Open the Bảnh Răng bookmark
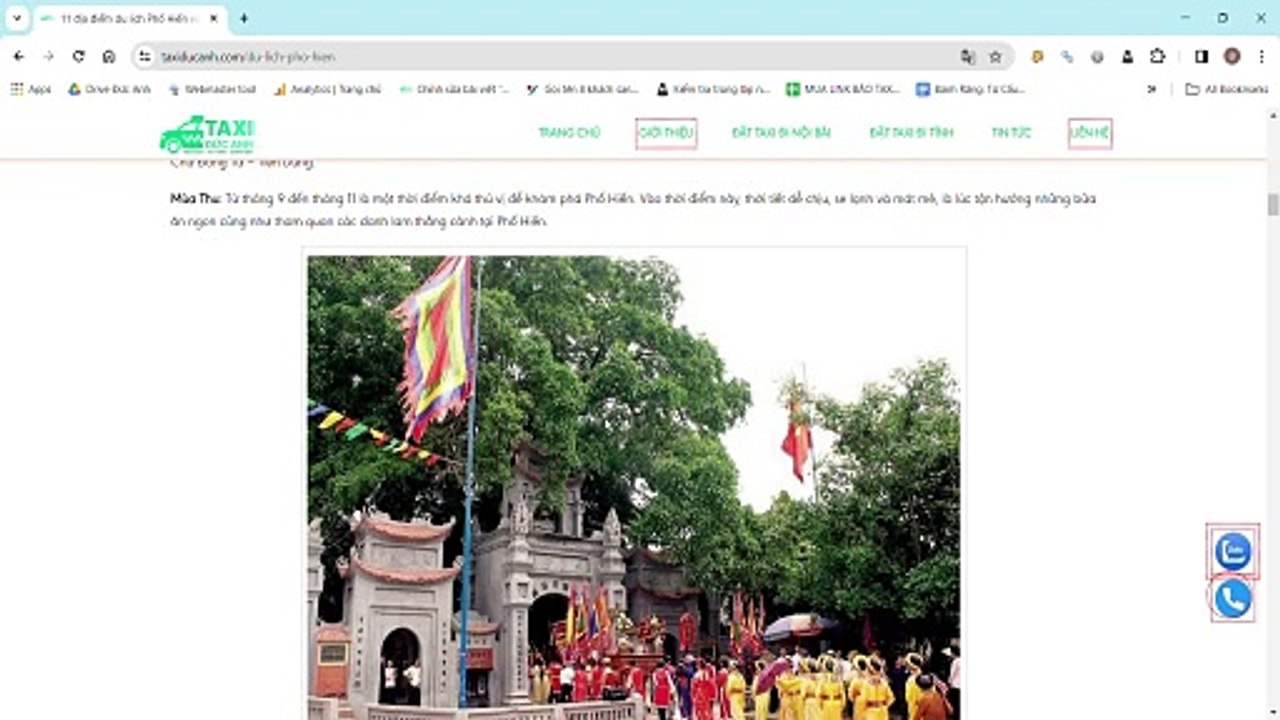 [970, 89]
